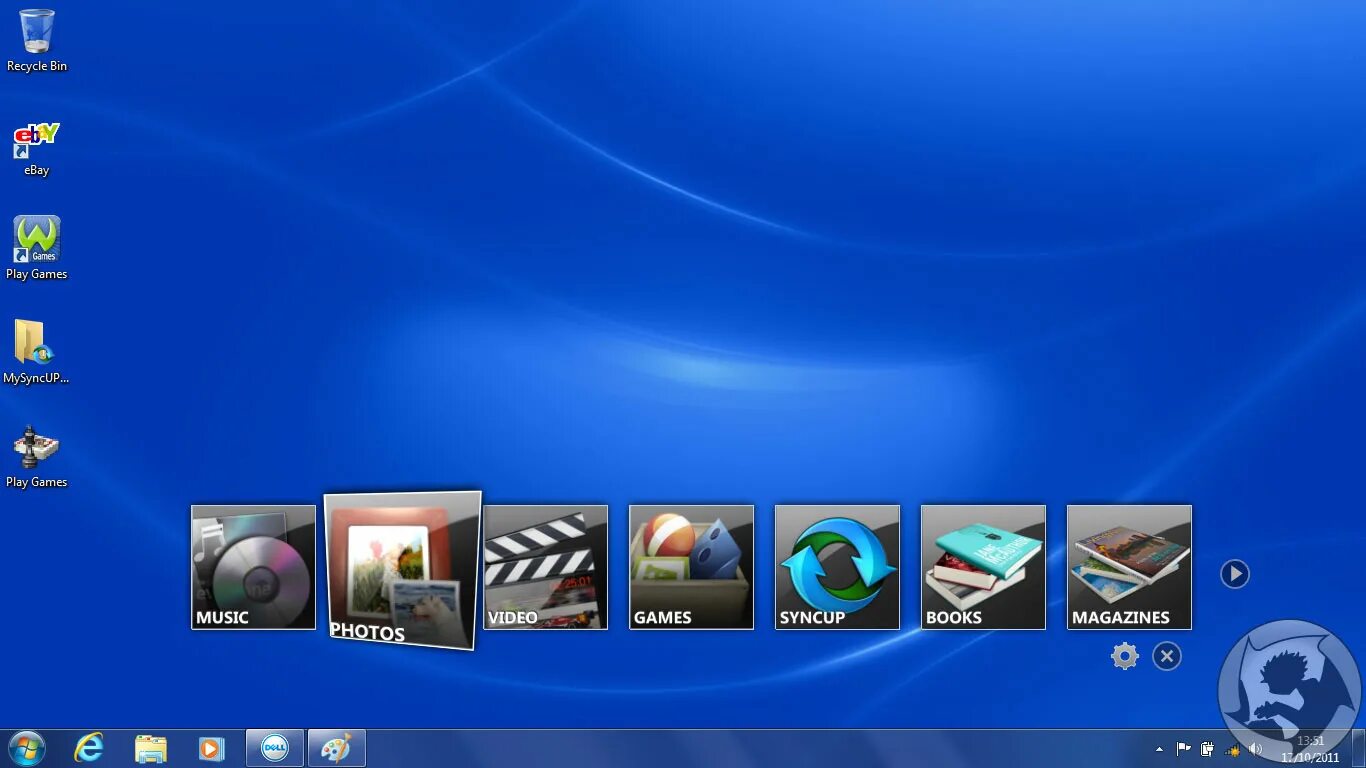Viewport: 1366px width, 768px height.
Task: Open volume speaker tray icon
Action: [x=1256, y=748]
